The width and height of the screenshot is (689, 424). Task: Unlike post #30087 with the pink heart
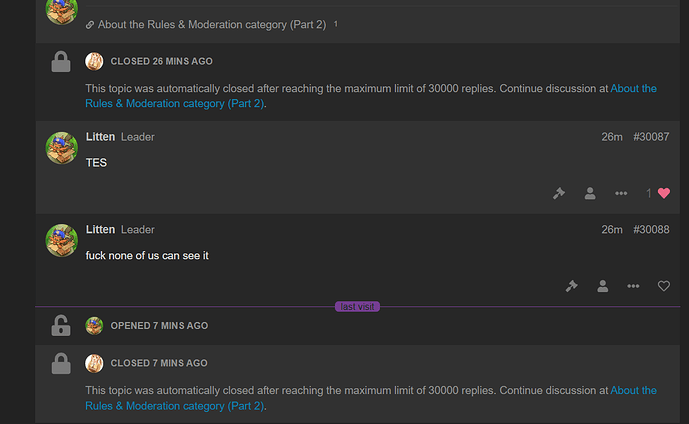(664, 193)
